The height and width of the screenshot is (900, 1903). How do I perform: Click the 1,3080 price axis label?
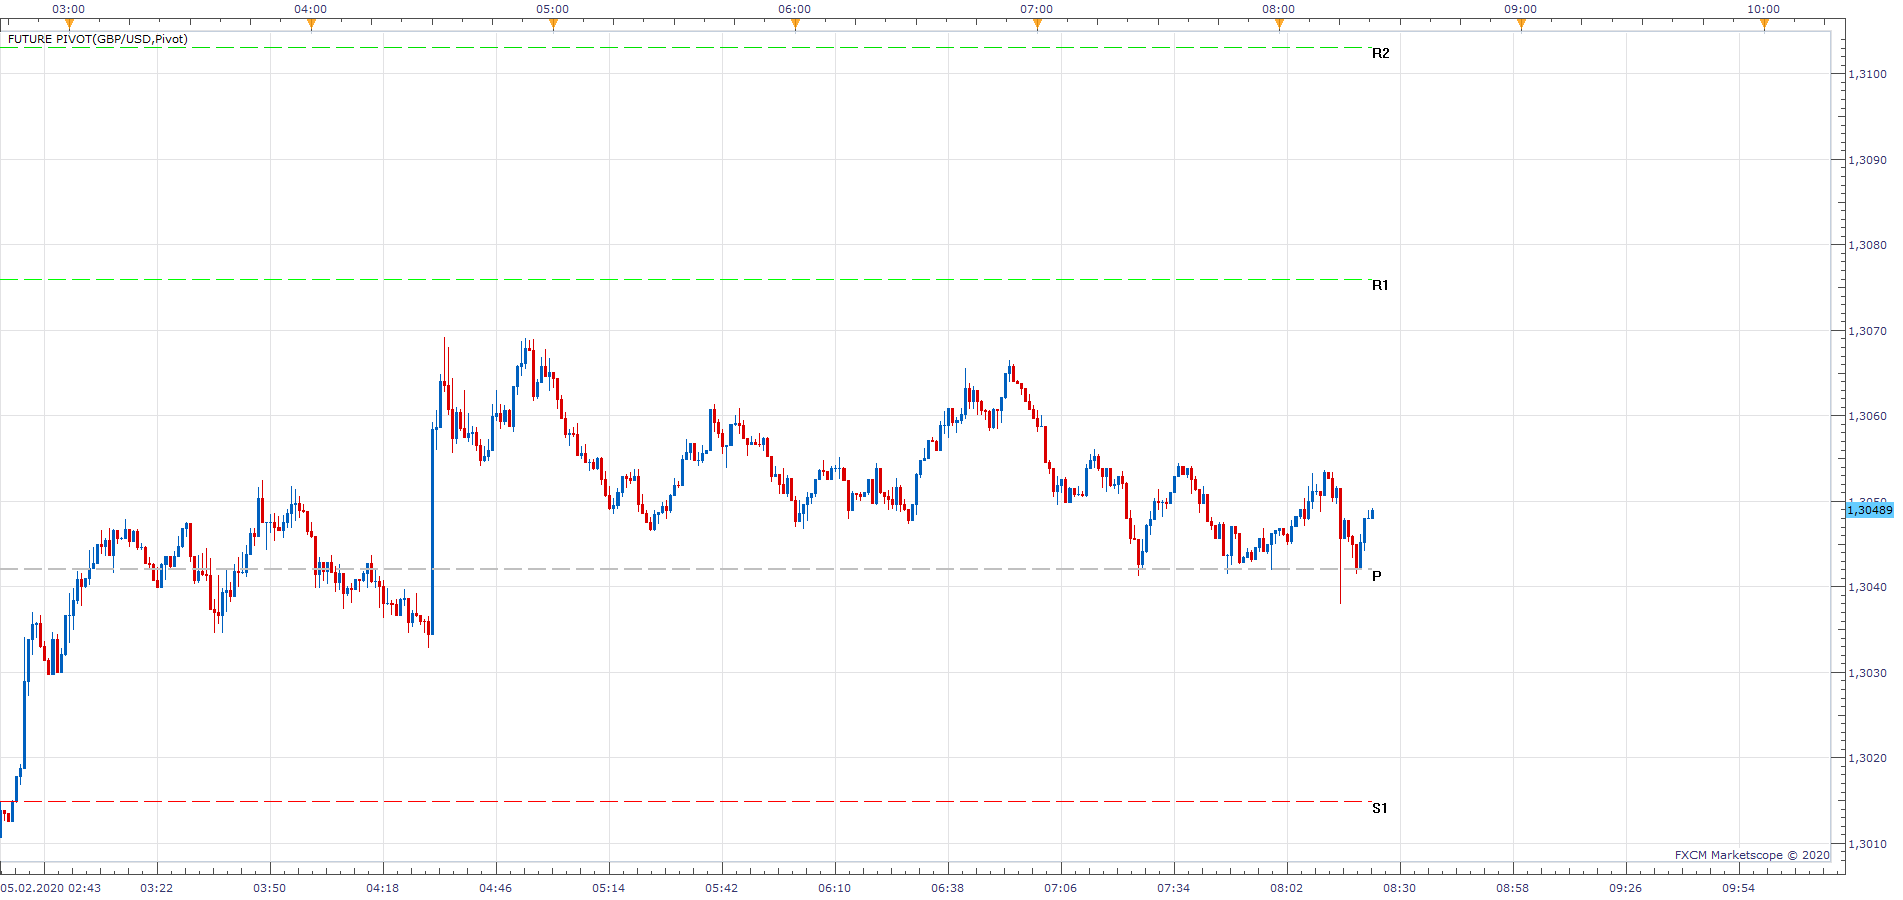tap(1867, 245)
